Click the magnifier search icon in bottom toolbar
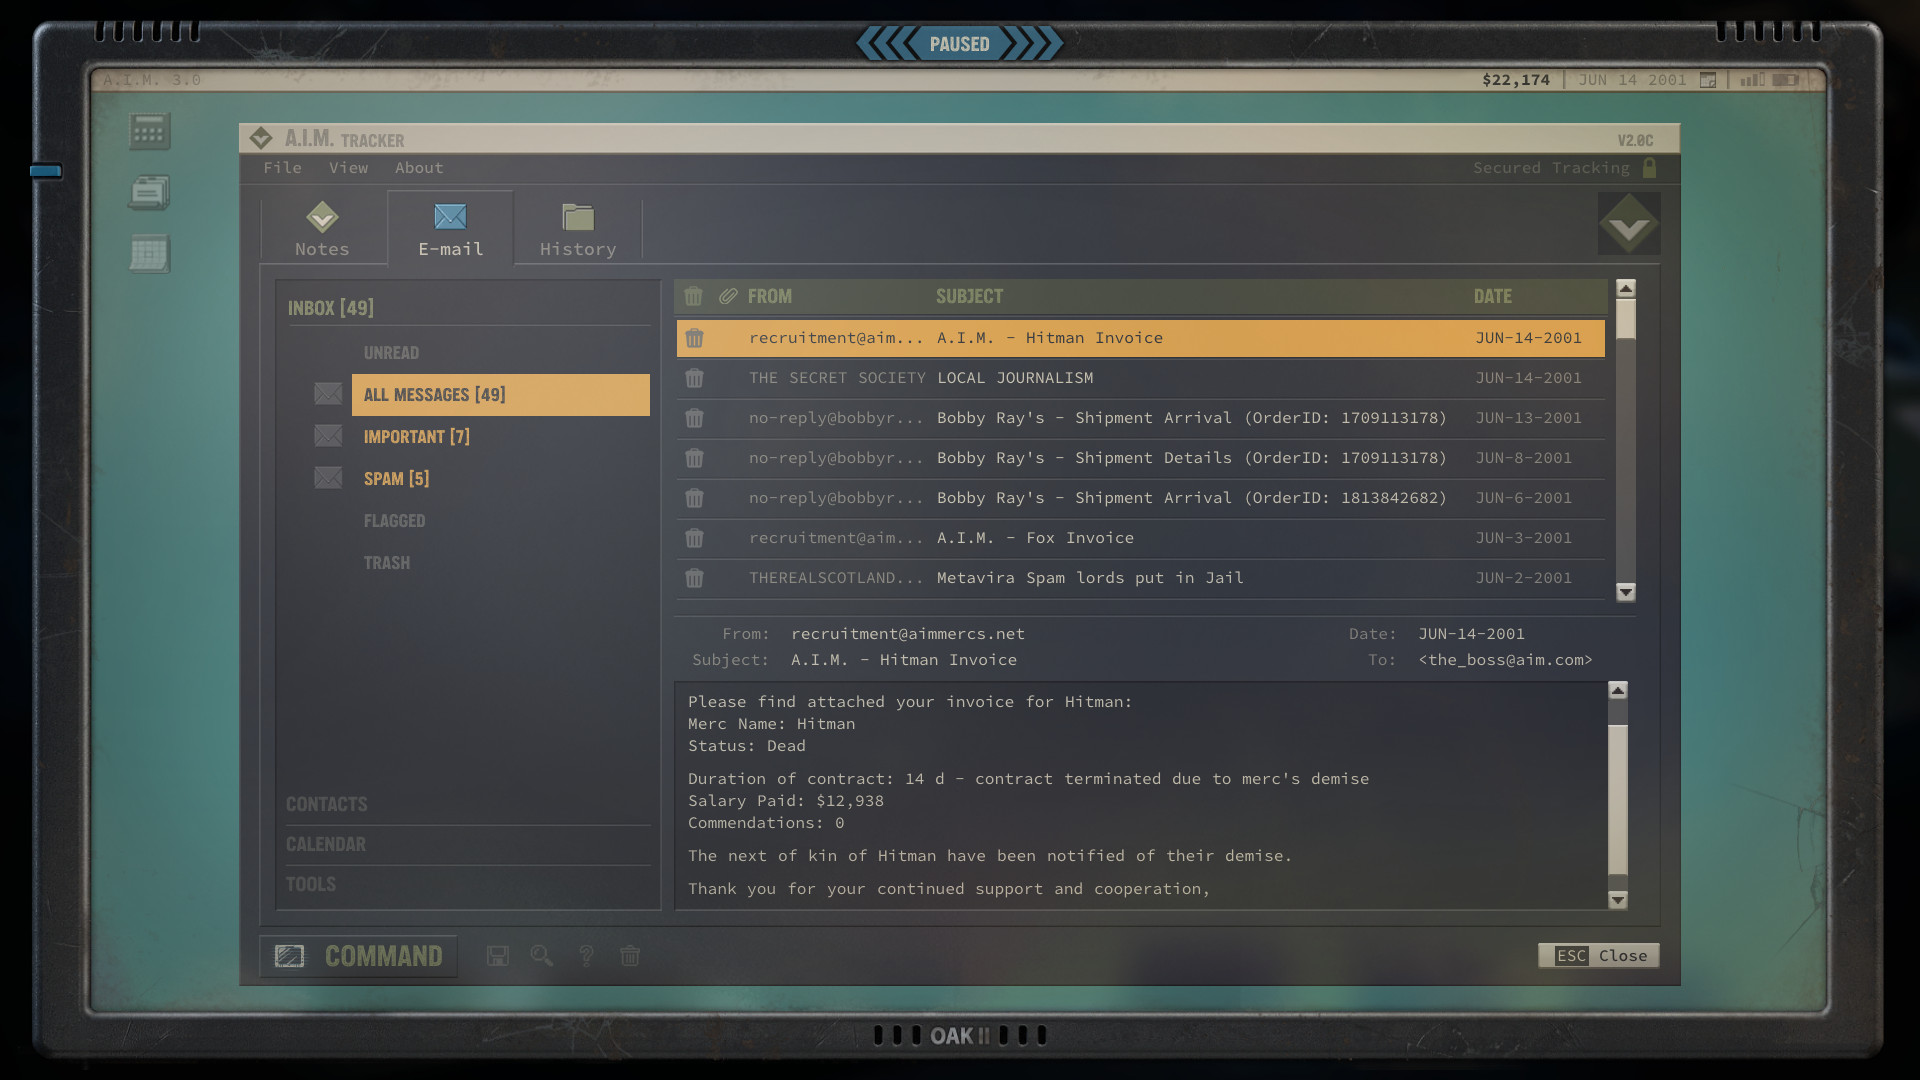This screenshot has height=1080, width=1920. coord(541,956)
